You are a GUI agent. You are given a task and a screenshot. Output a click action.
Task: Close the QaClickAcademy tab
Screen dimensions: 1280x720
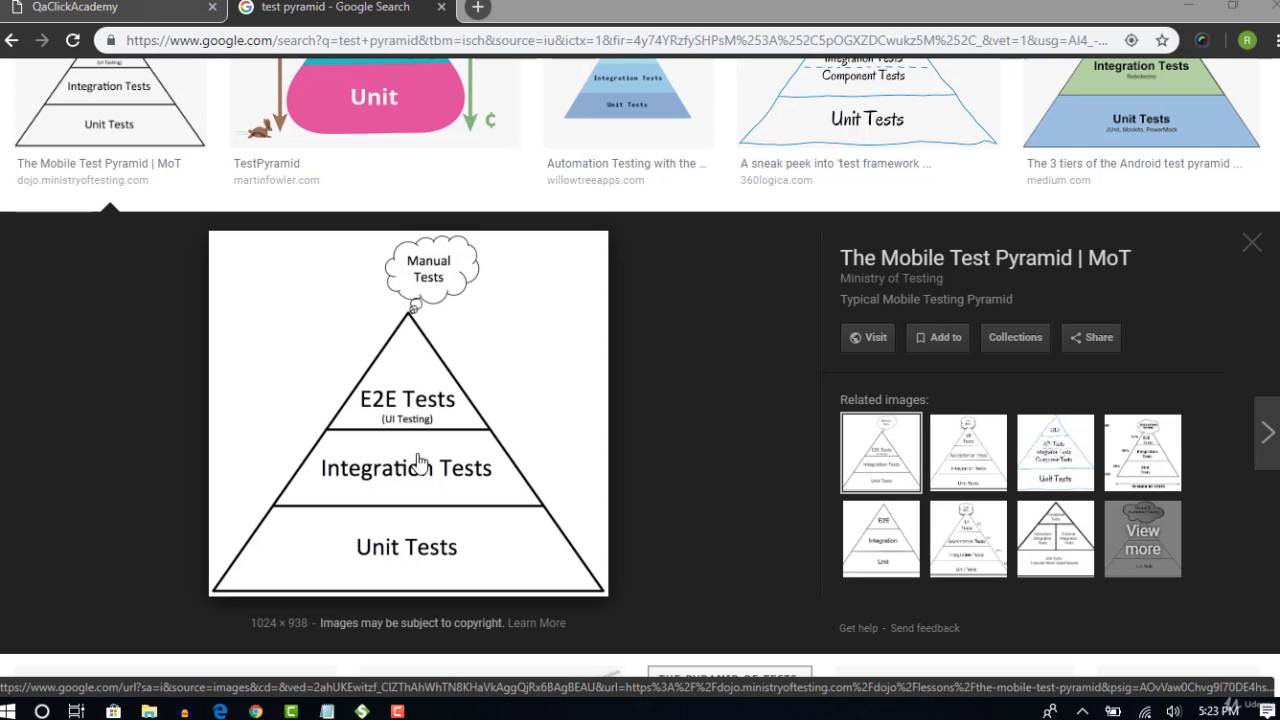tap(212, 7)
